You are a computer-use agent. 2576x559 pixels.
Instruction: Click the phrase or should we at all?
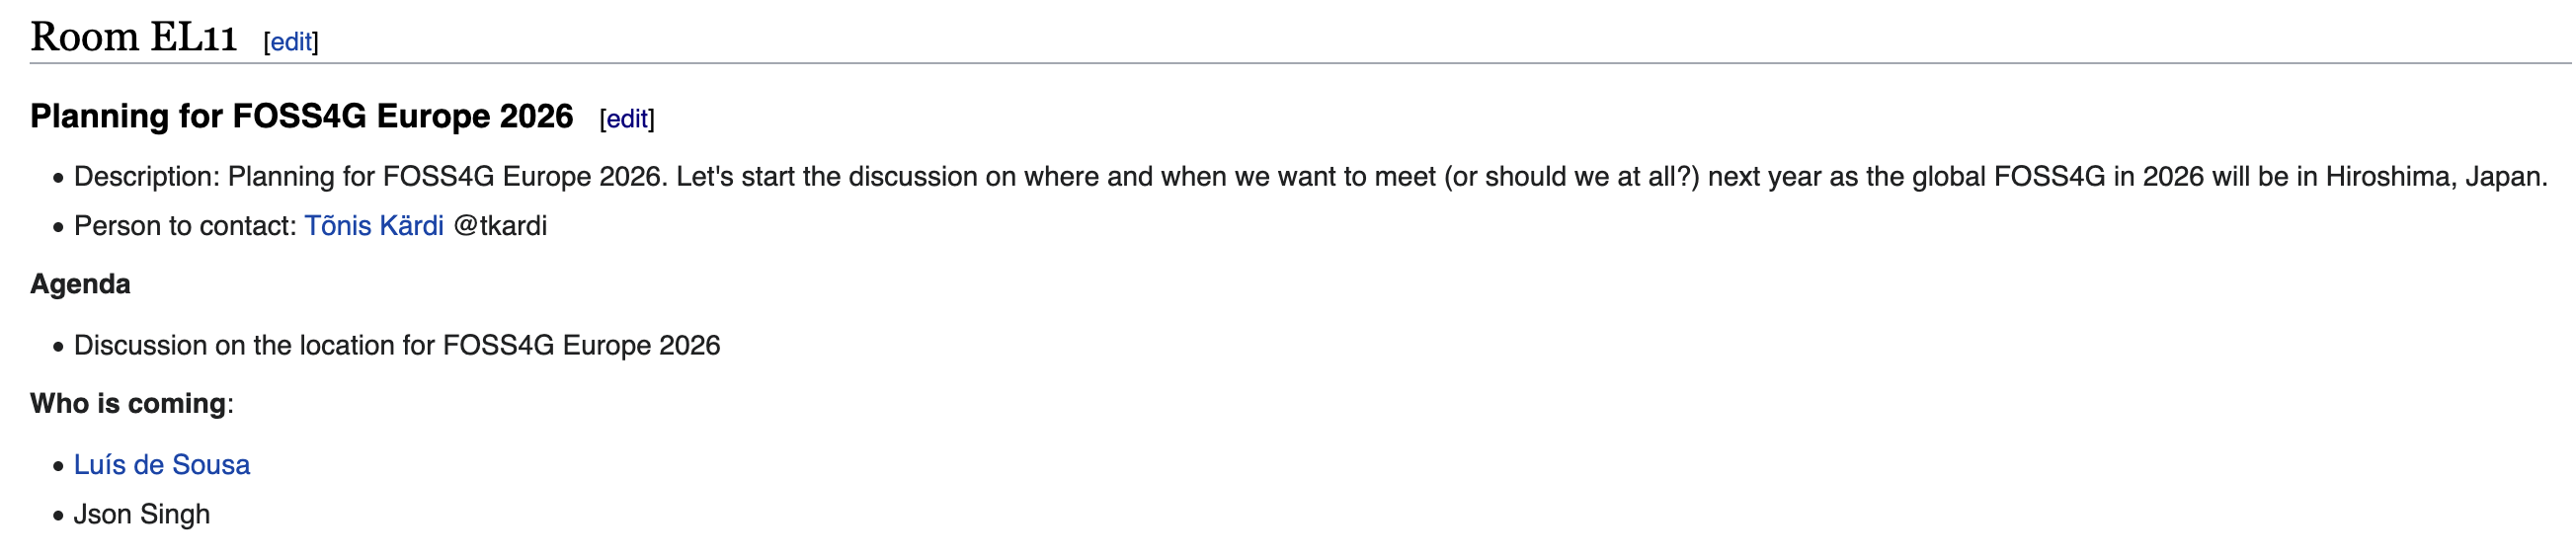(x=1572, y=177)
